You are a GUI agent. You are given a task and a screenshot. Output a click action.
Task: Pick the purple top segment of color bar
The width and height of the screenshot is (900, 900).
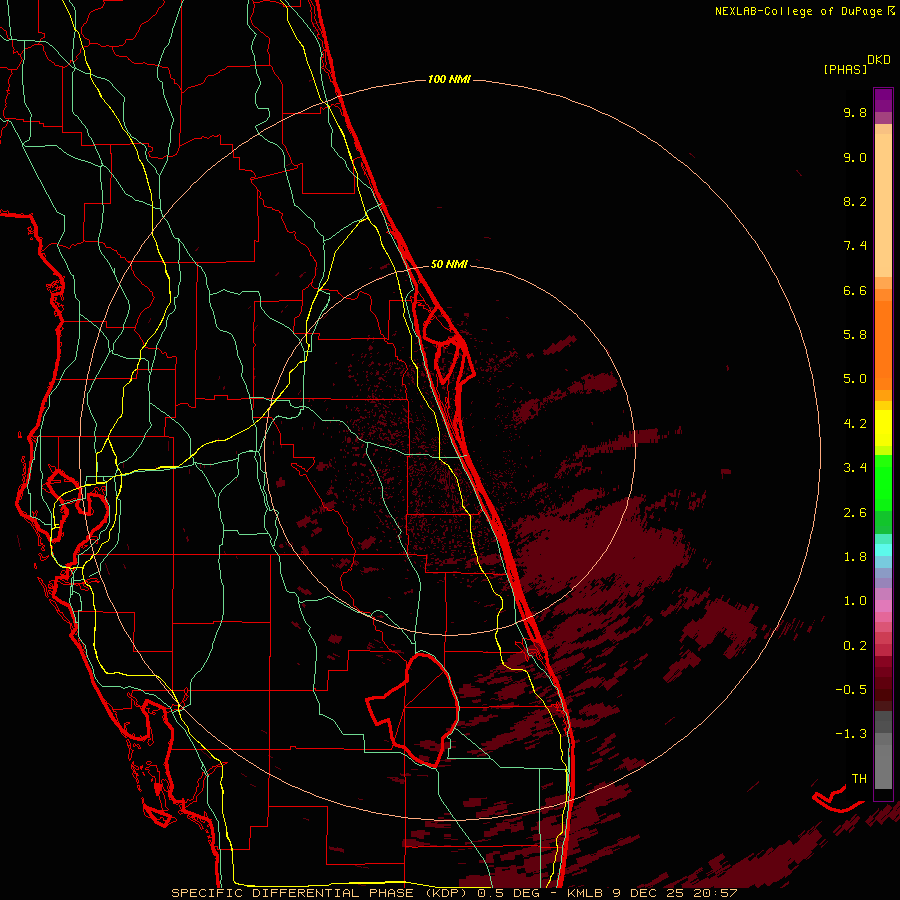(x=883, y=100)
